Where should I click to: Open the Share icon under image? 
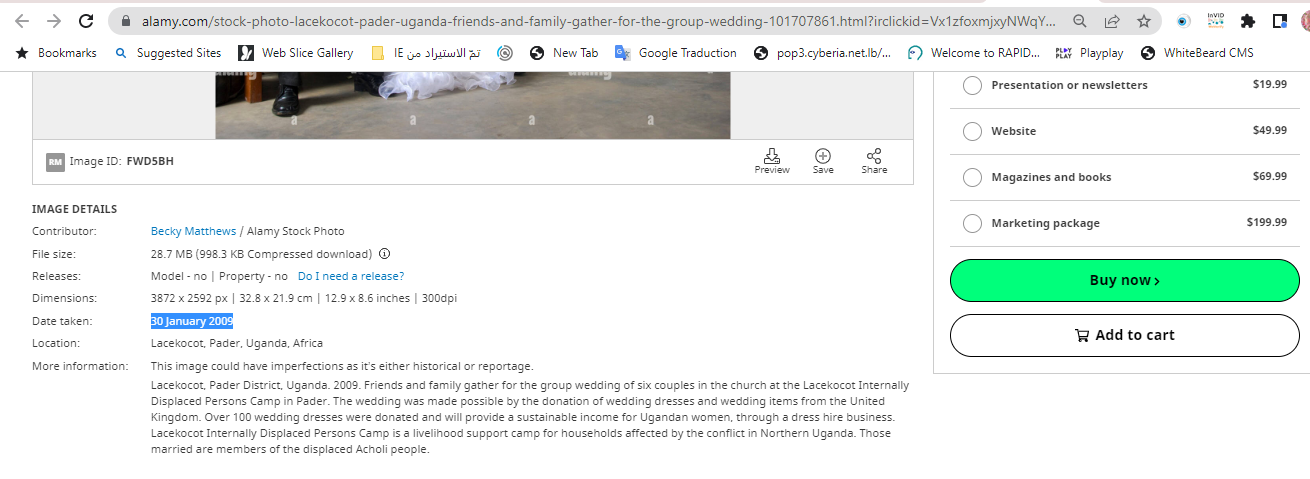(874, 156)
